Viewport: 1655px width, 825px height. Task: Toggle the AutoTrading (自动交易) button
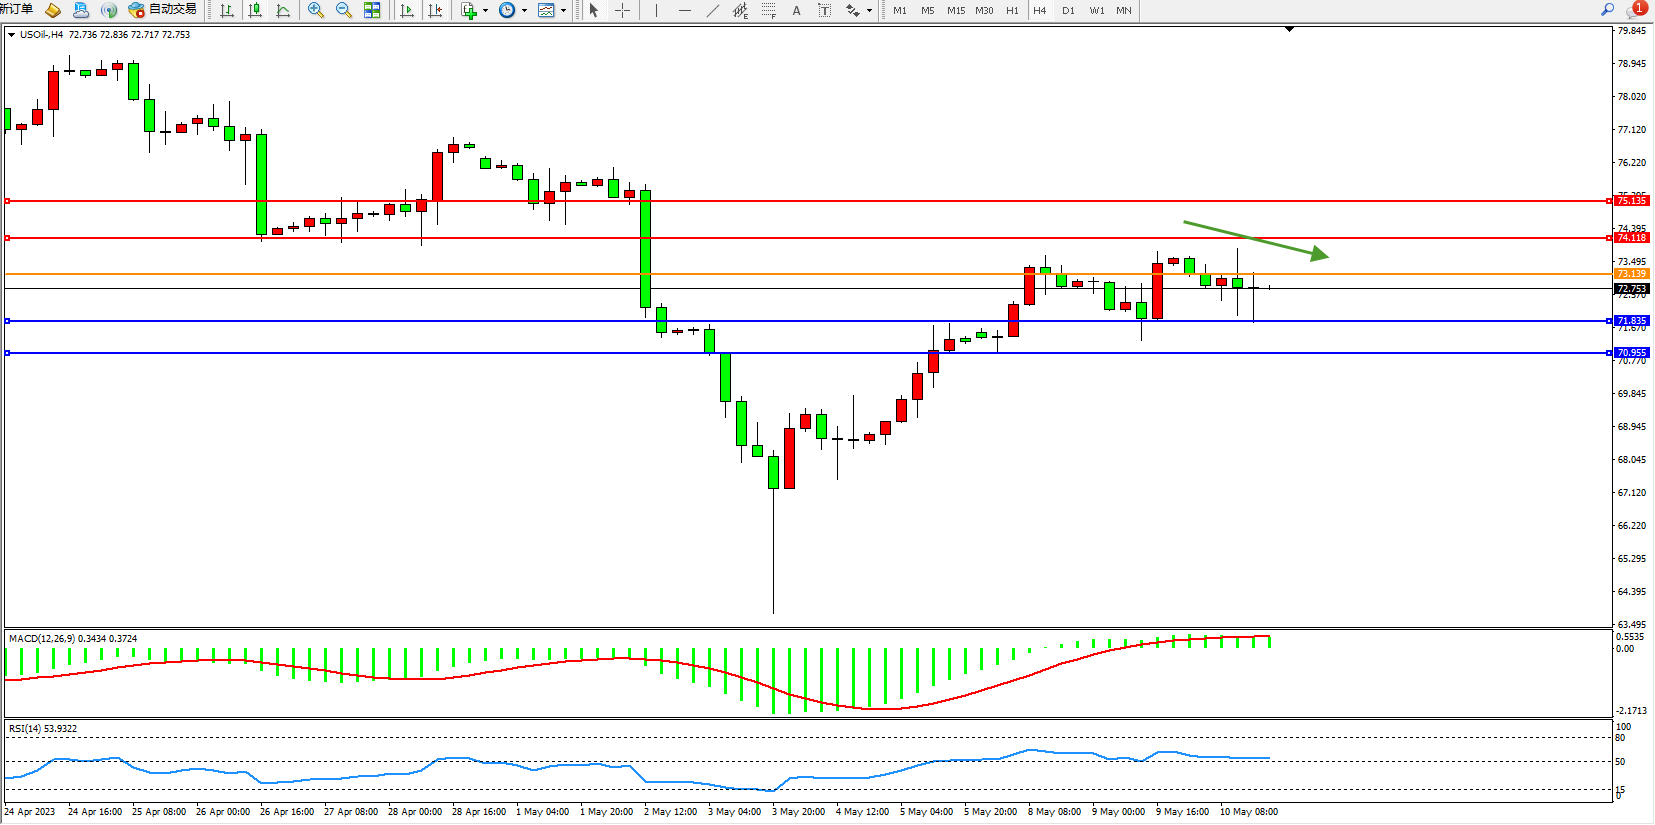point(163,10)
